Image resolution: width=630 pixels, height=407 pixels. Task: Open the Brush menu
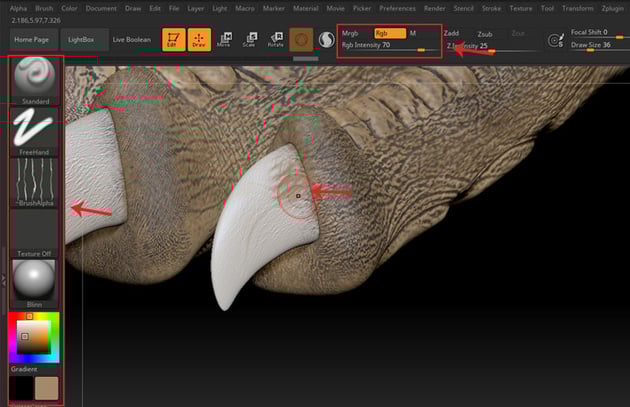point(44,8)
